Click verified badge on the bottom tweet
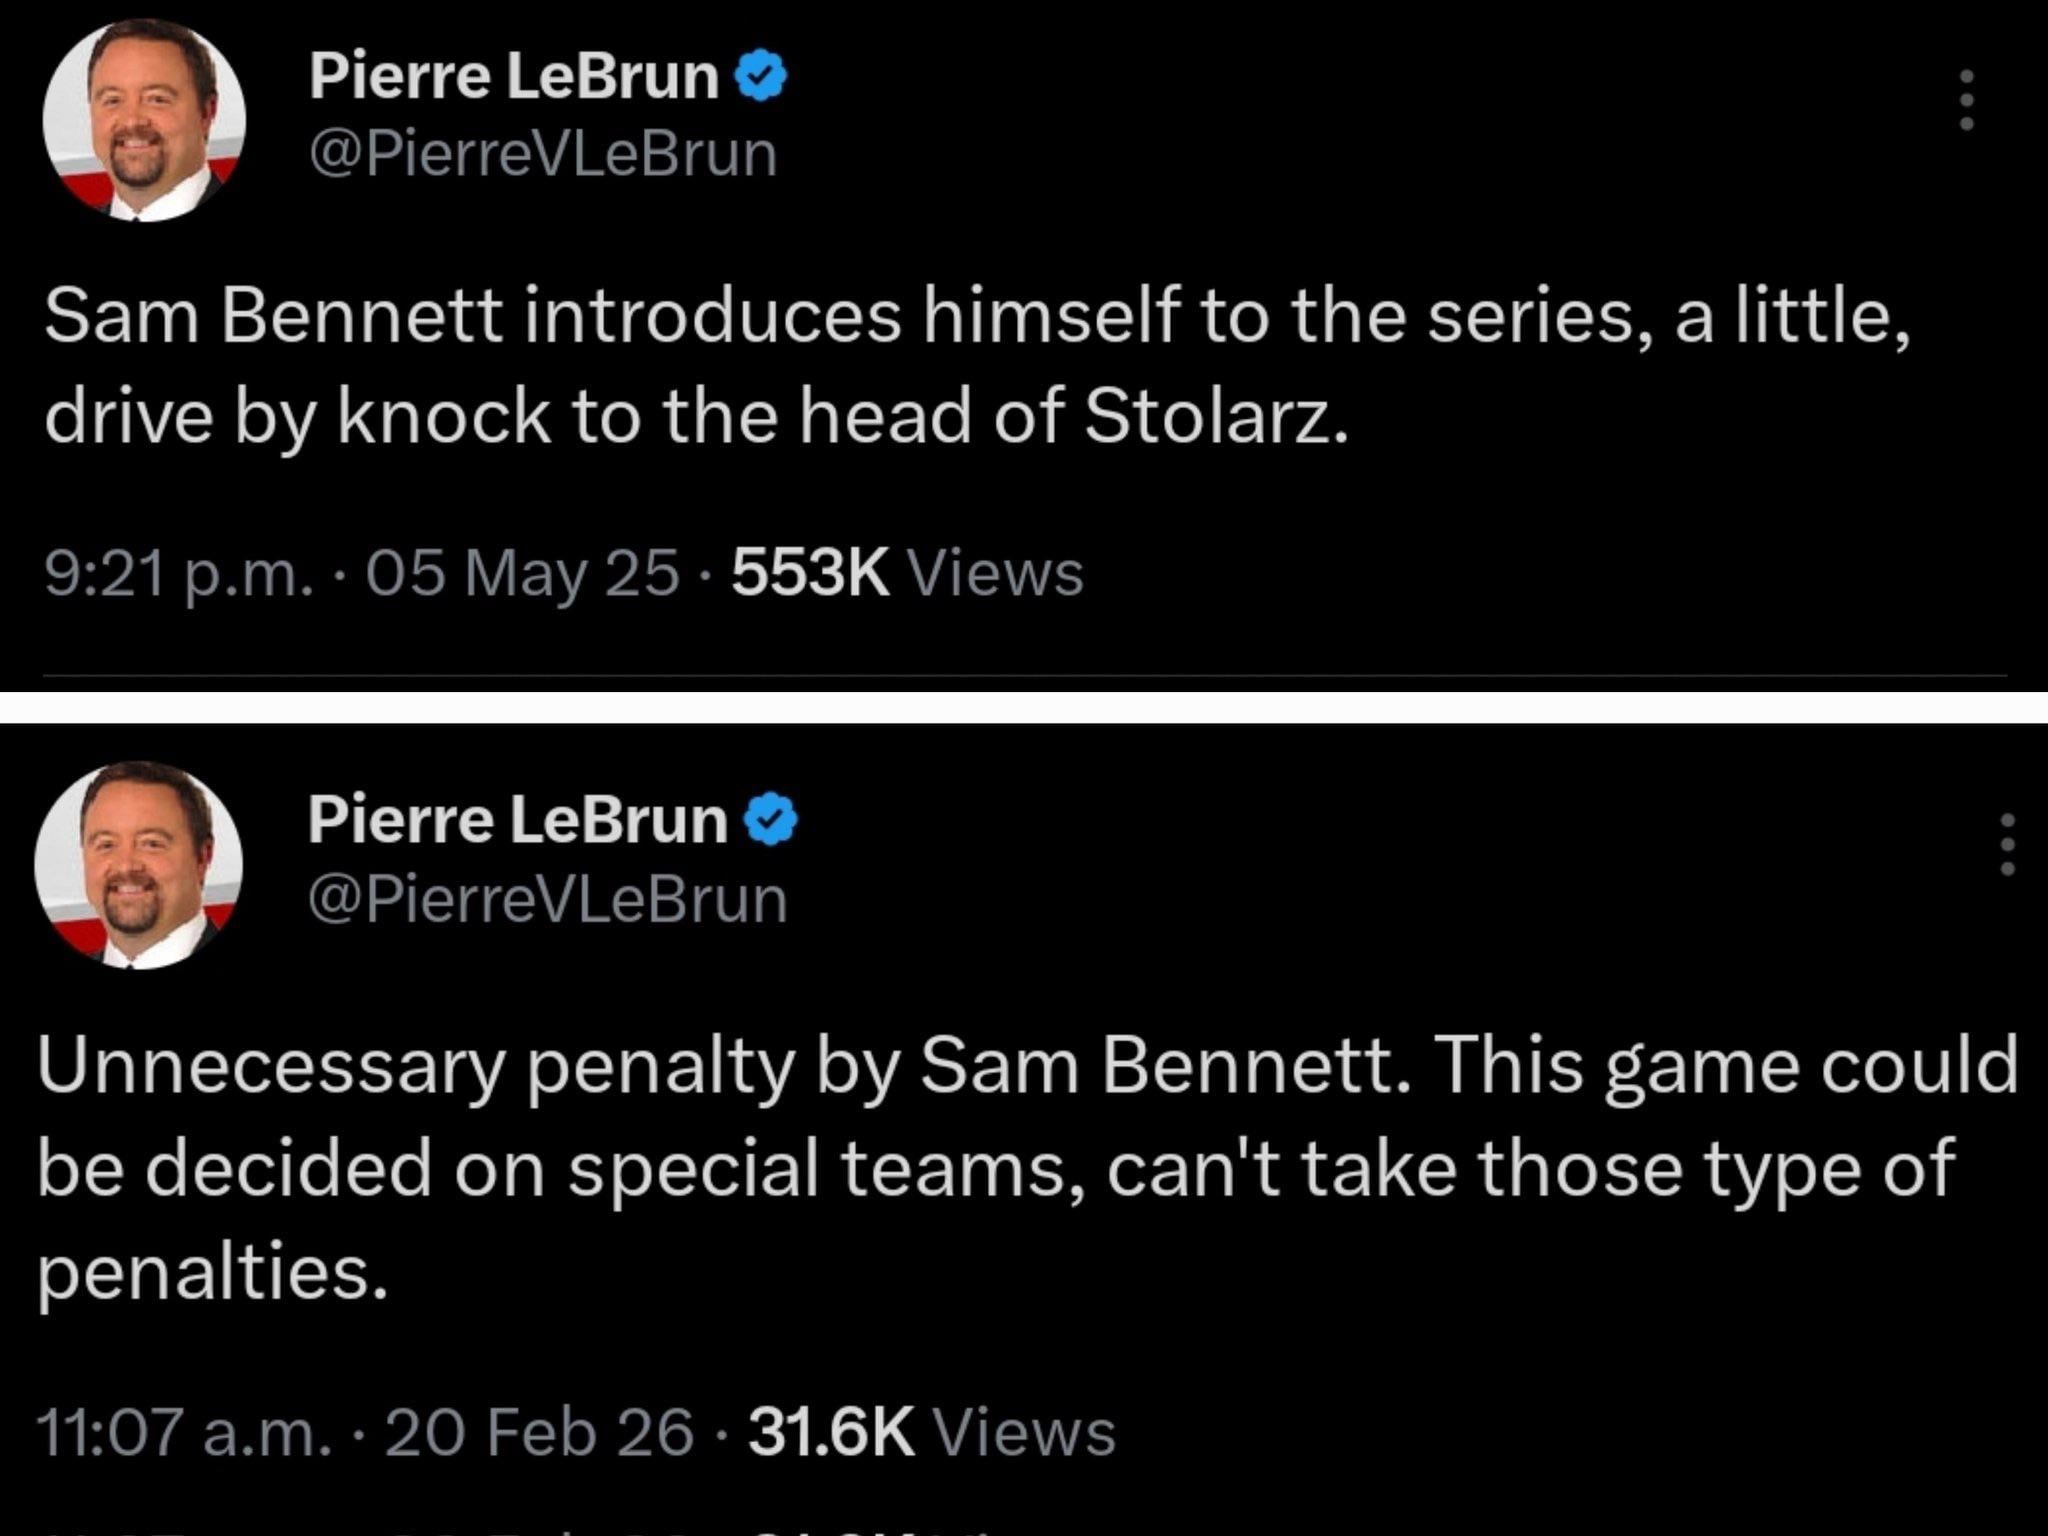The width and height of the screenshot is (2048, 1536). click(771, 821)
